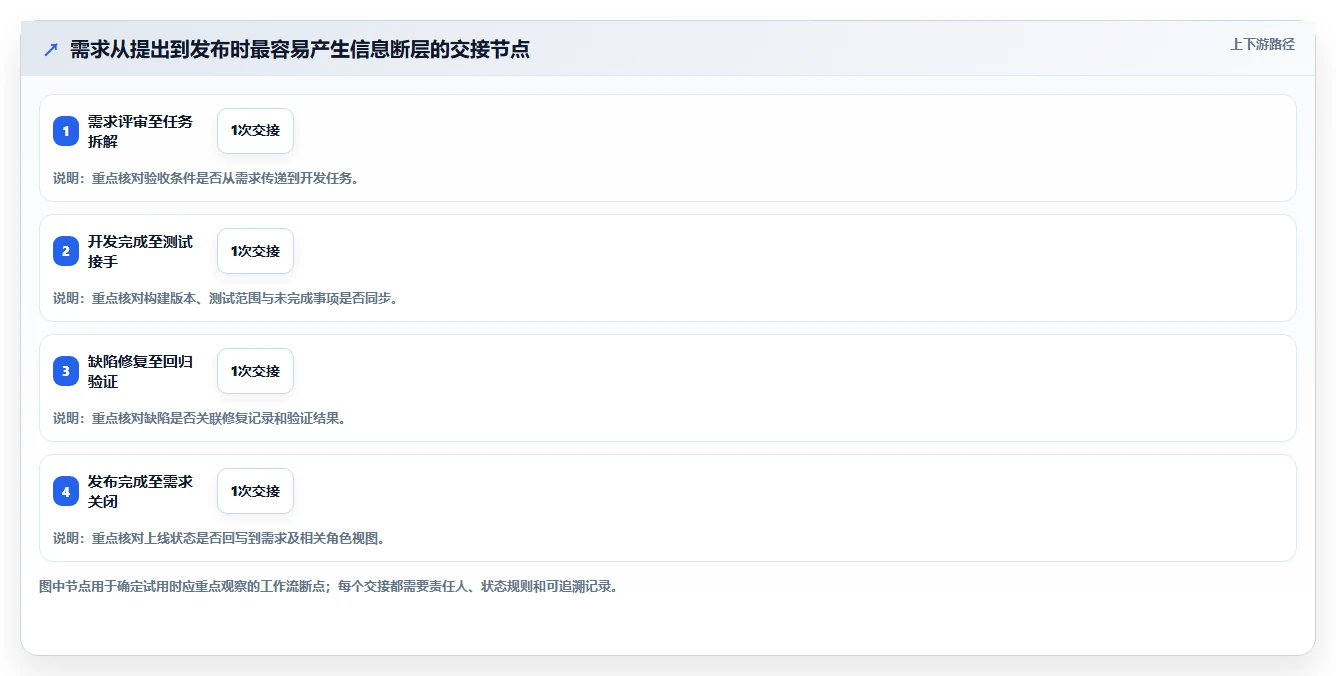Click the 1次交接 button beside 发布完成至需求关闭
Image resolution: width=1336 pixels, height=676 pixels.
coord(255,491)
